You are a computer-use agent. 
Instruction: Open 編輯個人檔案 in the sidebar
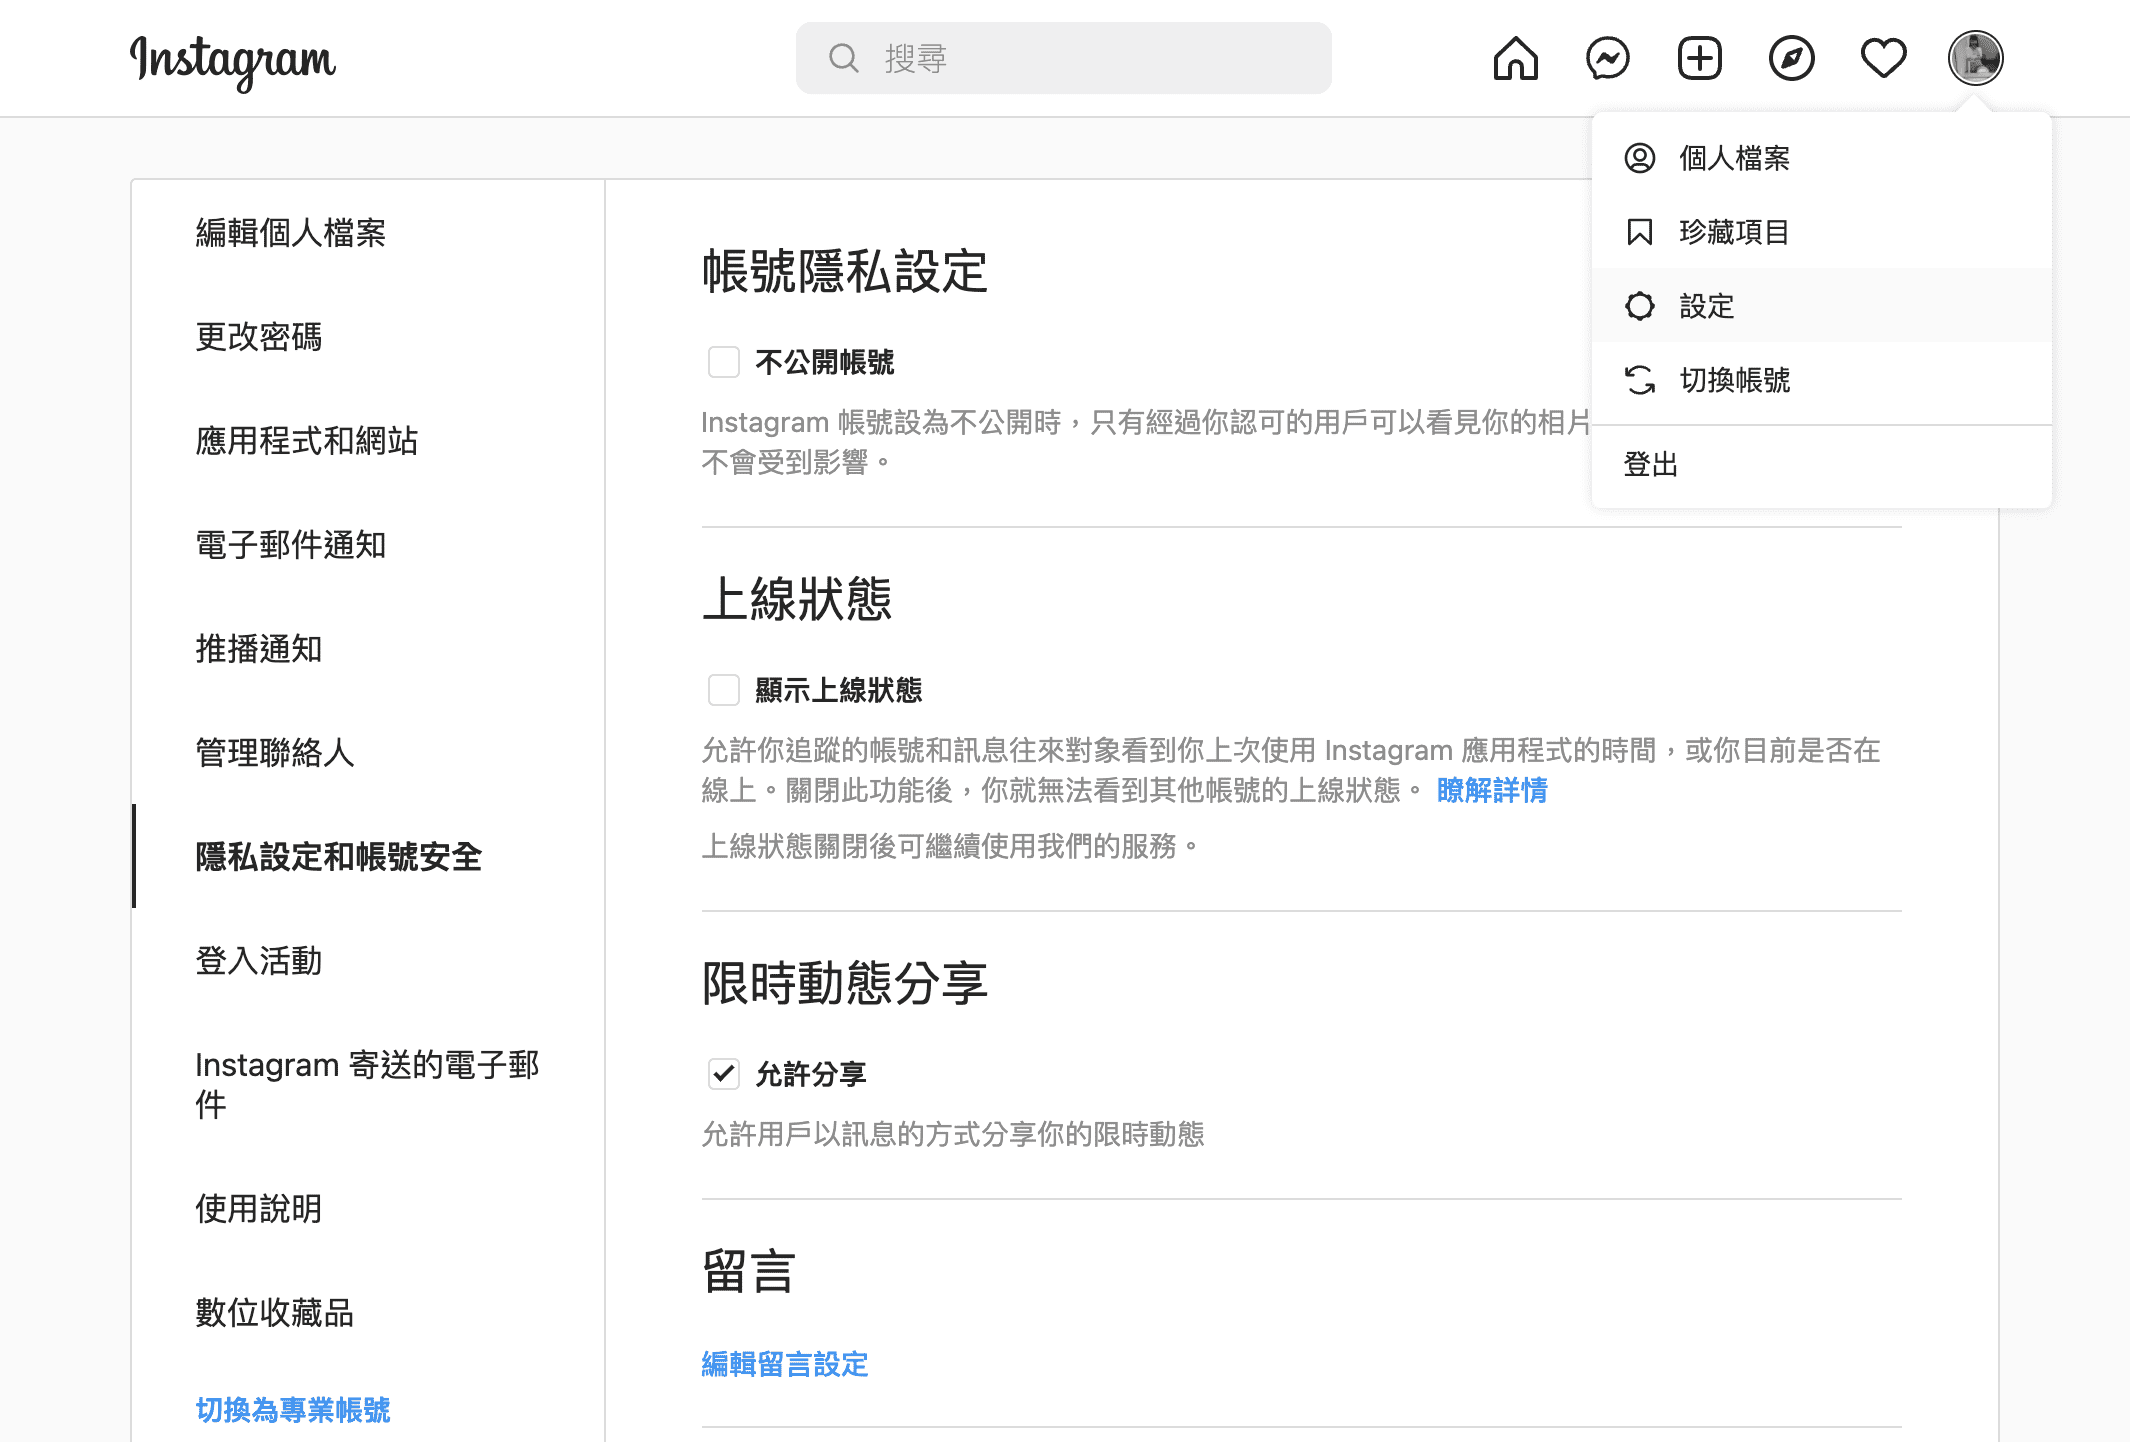point(368,233)
